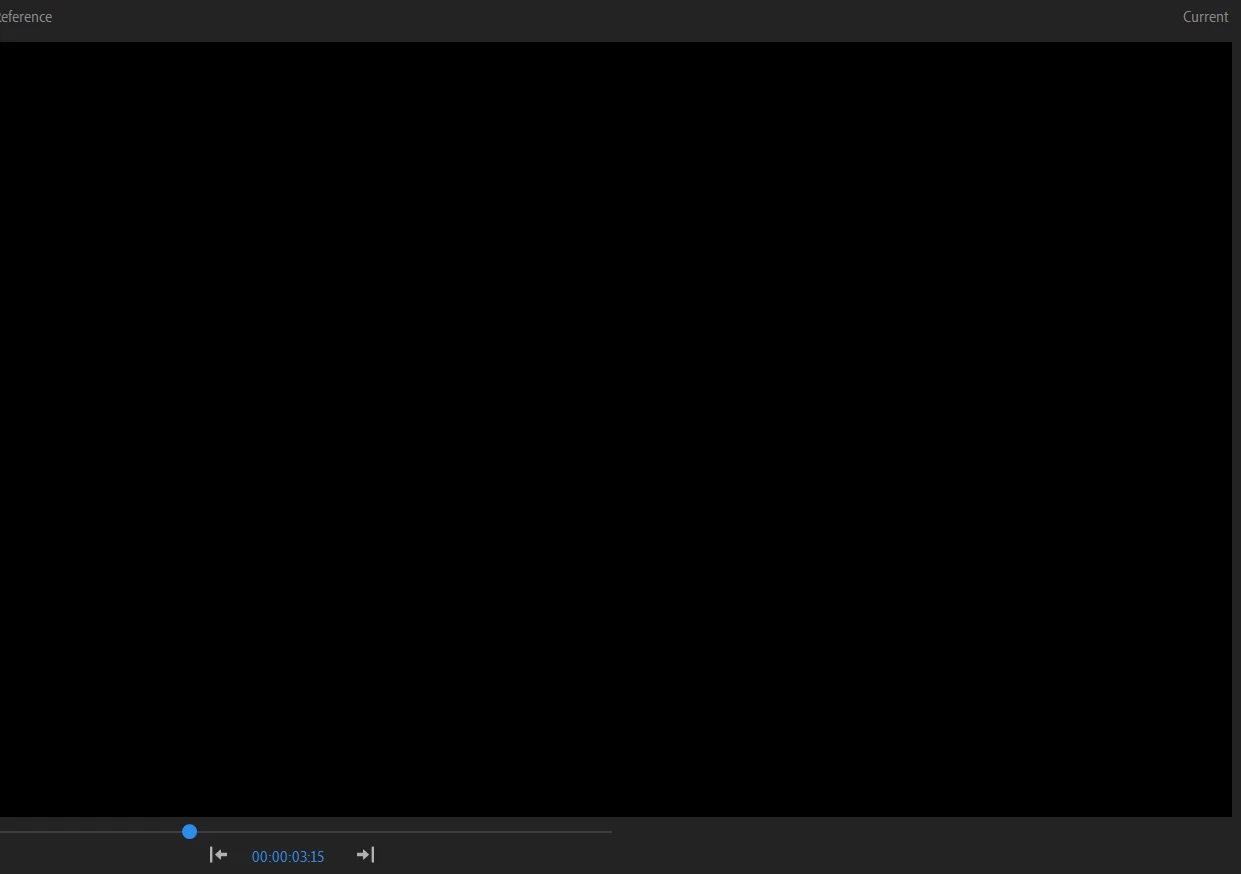Go to the previous edit point
The height and width of the screenshot is (874, 1241).
pos(218,855)
